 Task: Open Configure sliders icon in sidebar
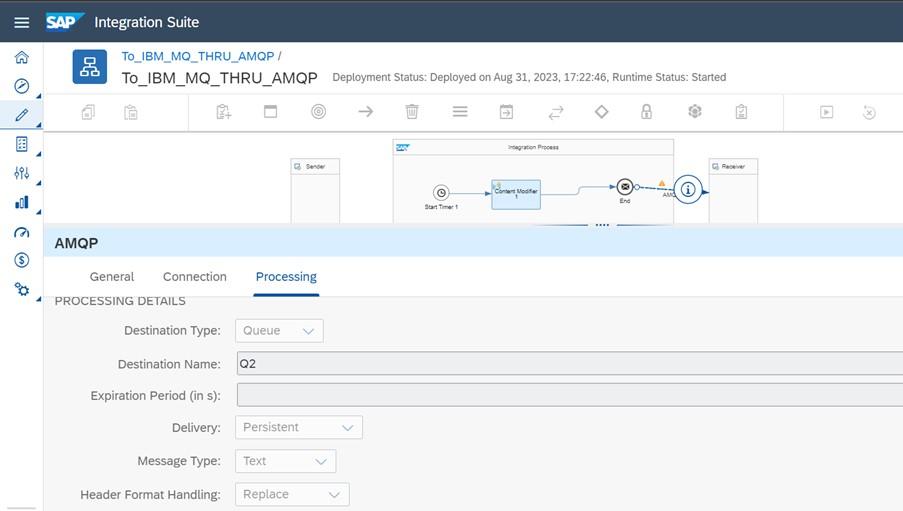click(x=21, y=173)
